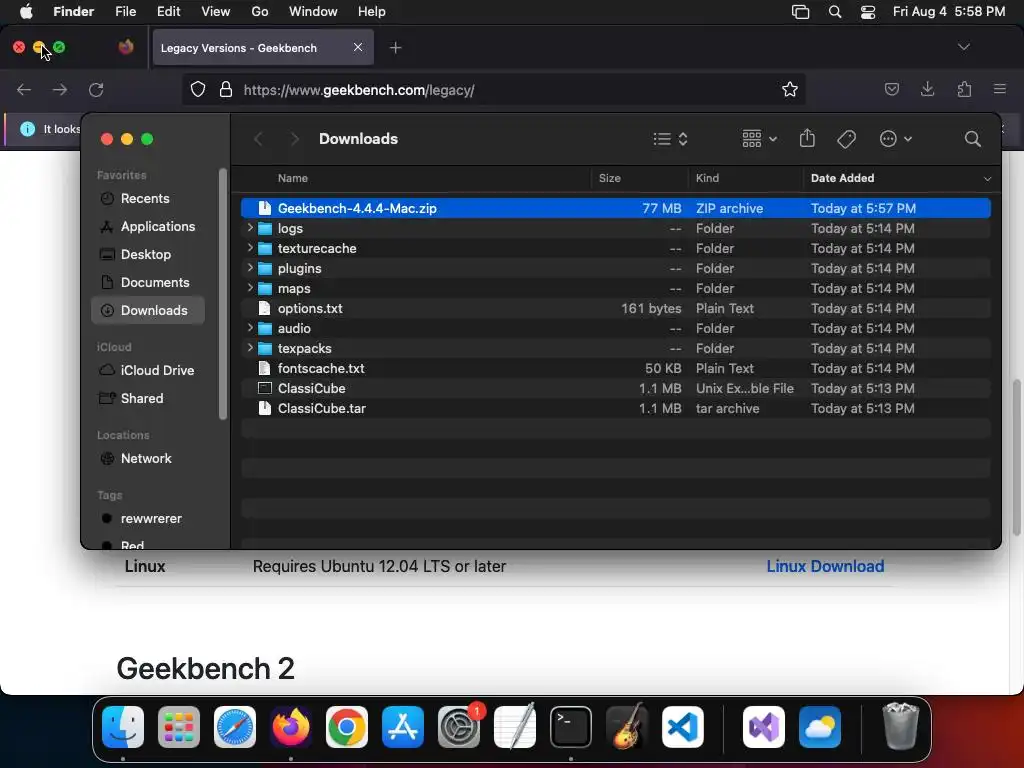Viewport: 1024px width, 768px height.
Task: Click the site padlock icon
Action: [226, 89]
